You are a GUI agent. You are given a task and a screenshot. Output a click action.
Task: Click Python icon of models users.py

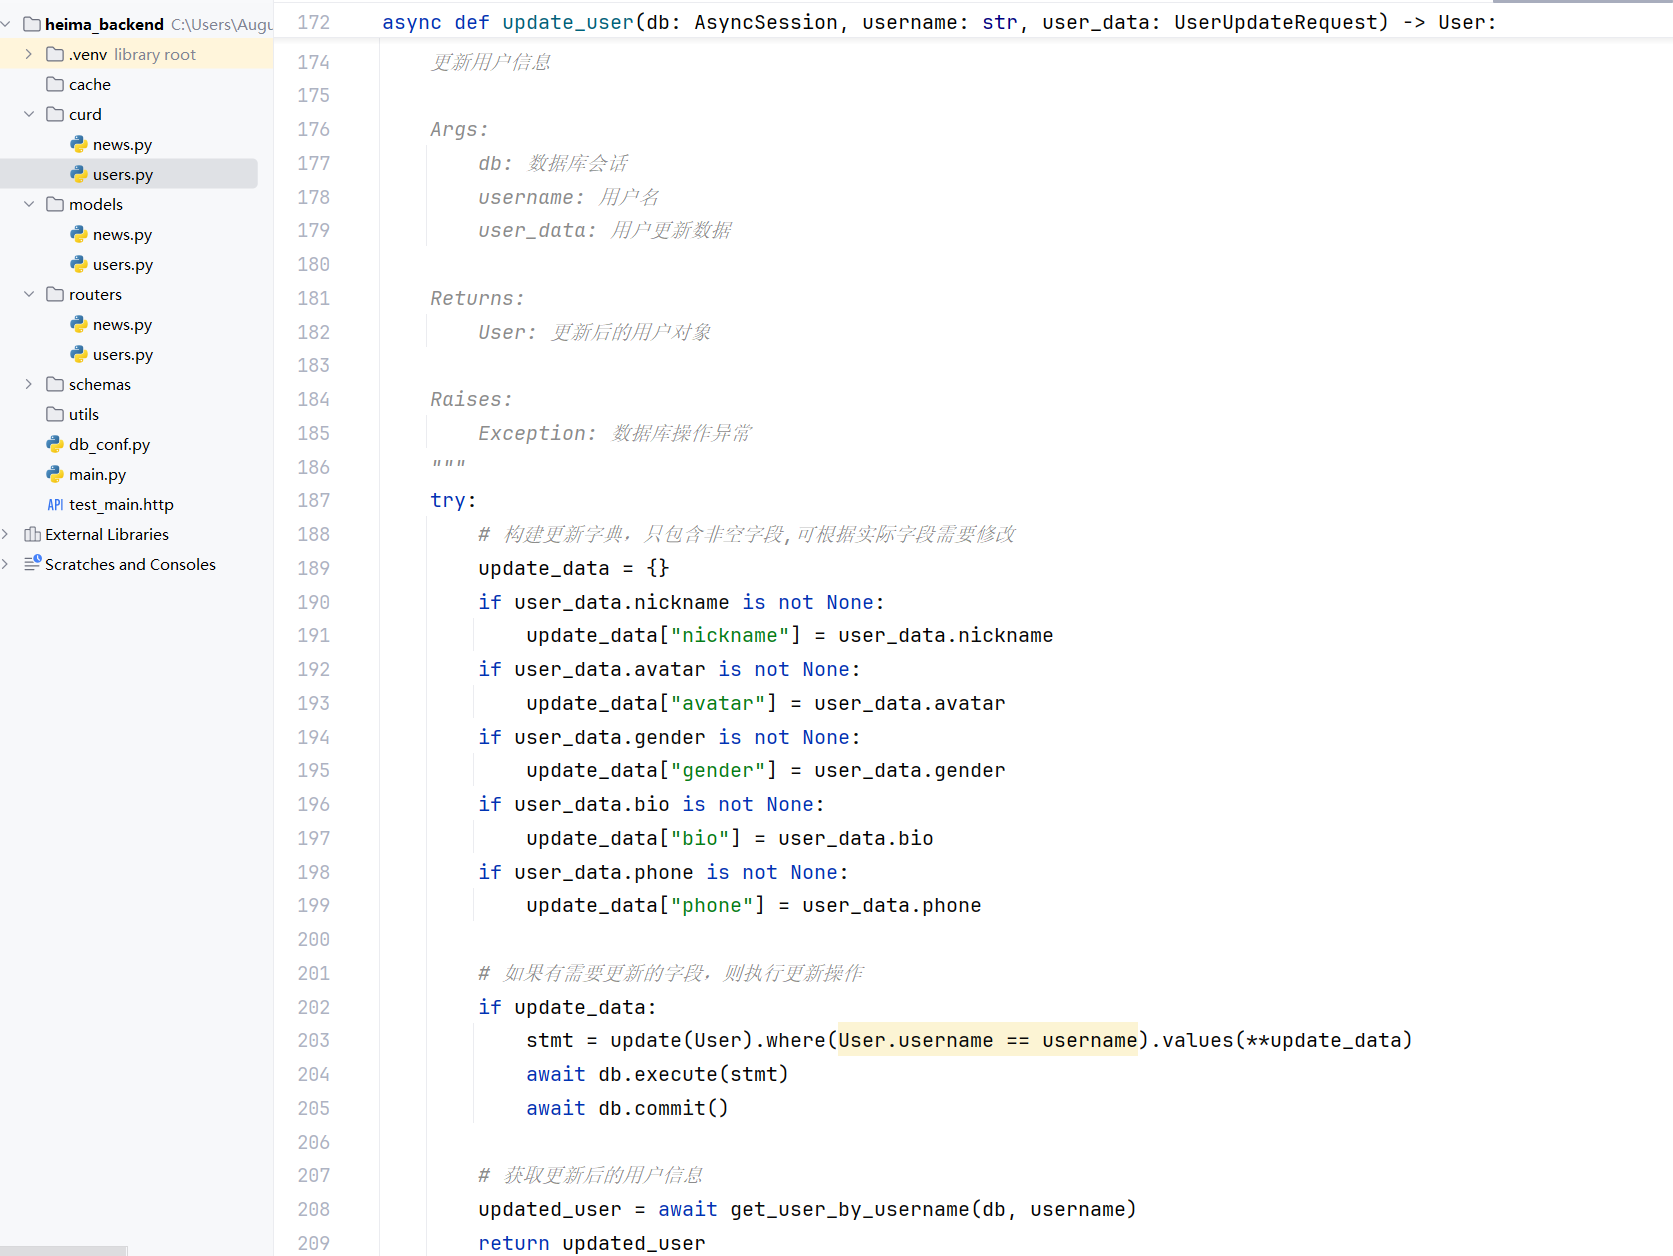click(x=79, y=264)
